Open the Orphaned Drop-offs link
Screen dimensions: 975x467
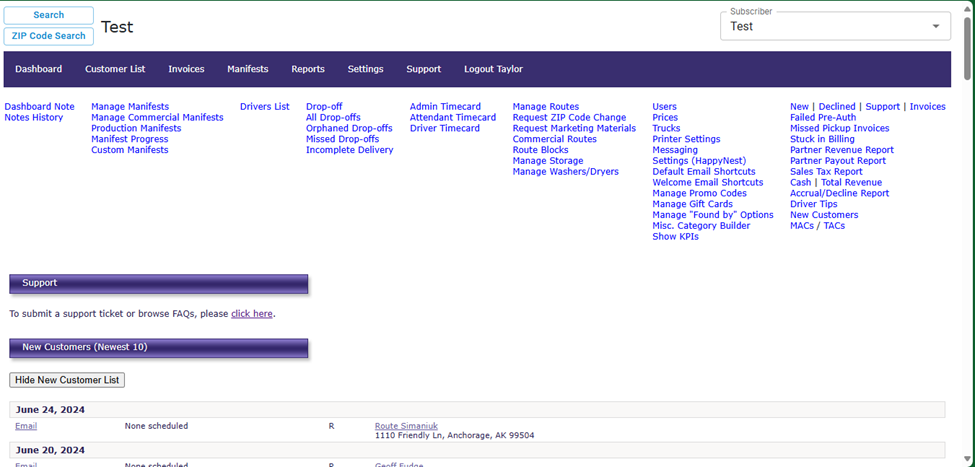349,129
